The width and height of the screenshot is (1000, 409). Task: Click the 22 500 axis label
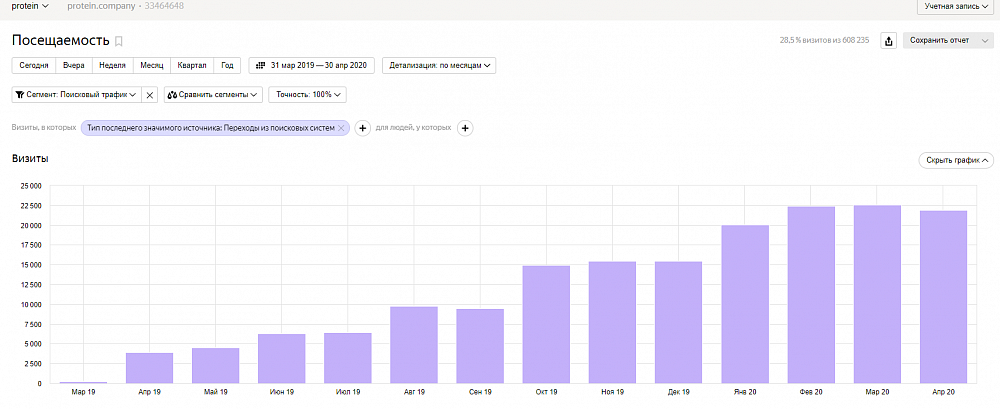[x=29, y=206]
